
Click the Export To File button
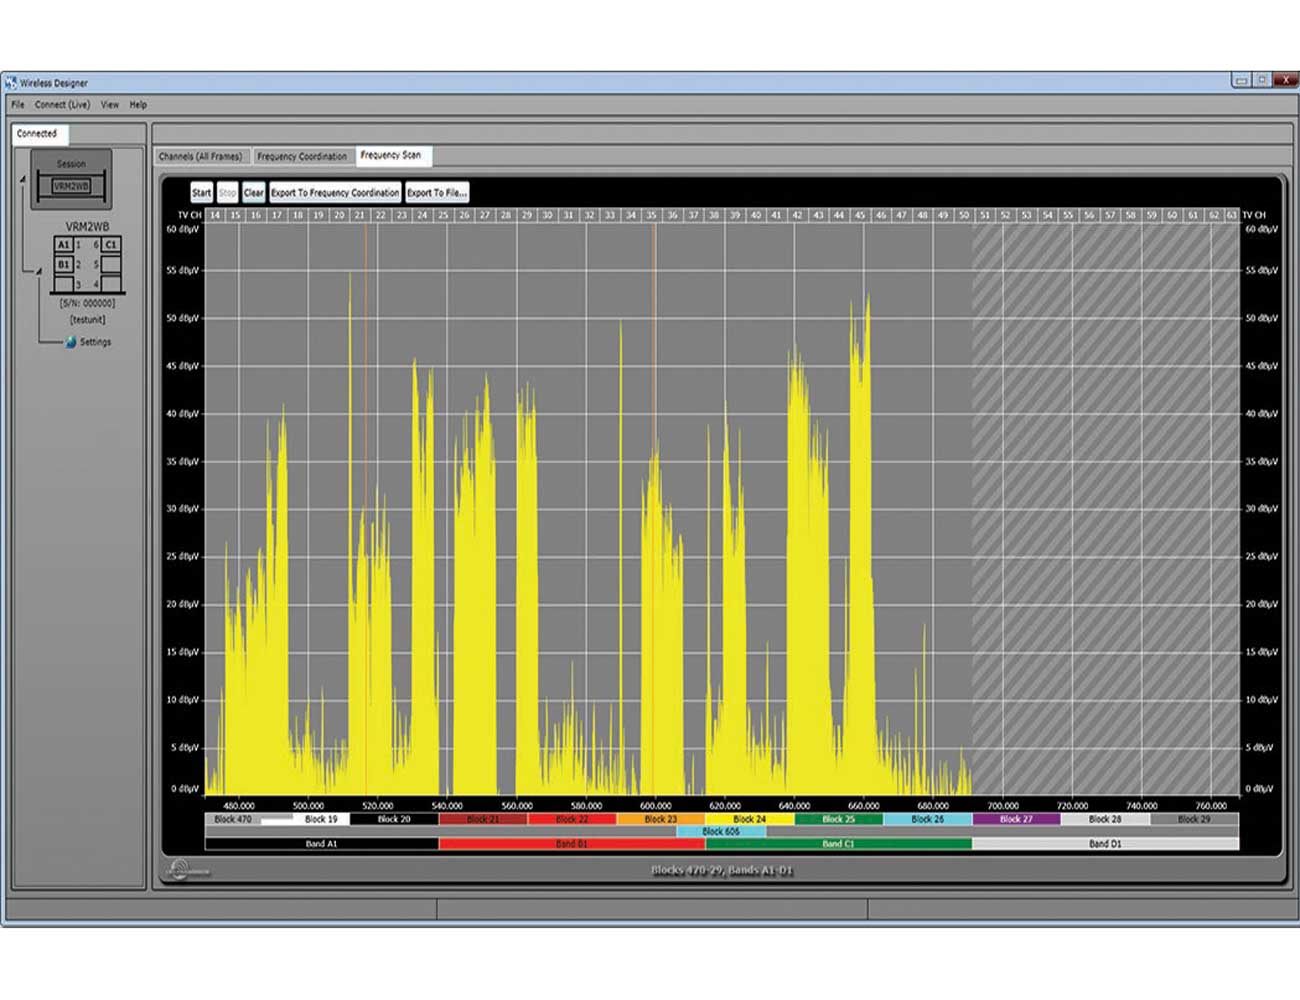tap(436, 192)
